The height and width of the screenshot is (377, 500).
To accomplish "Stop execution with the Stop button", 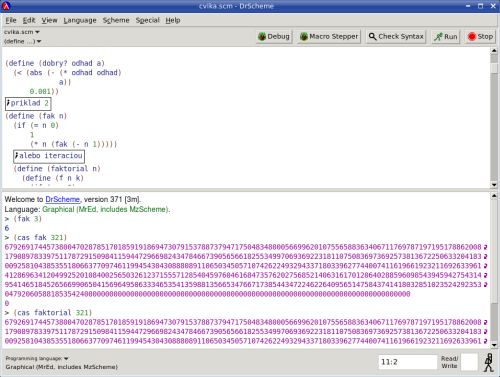I will [x=480, y=36].
